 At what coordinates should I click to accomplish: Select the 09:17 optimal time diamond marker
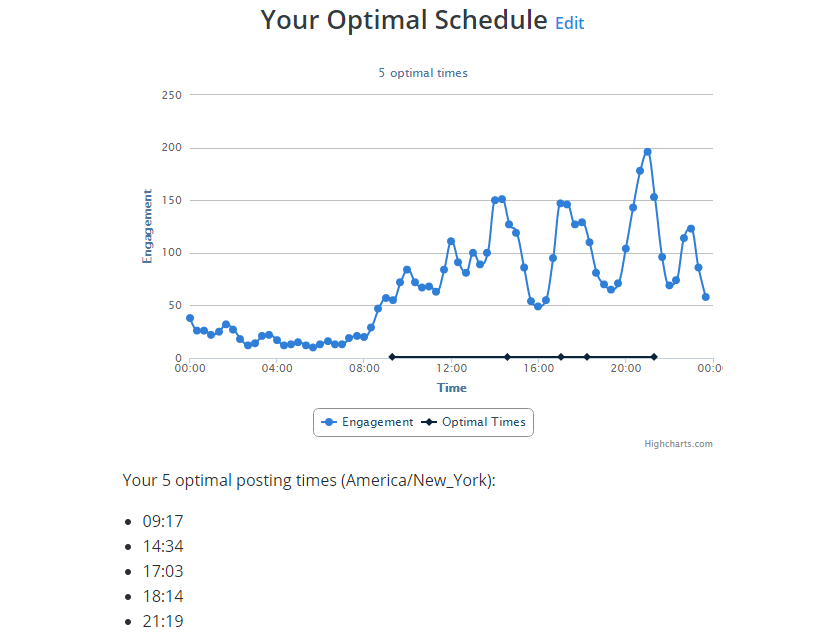pos(392,356)
